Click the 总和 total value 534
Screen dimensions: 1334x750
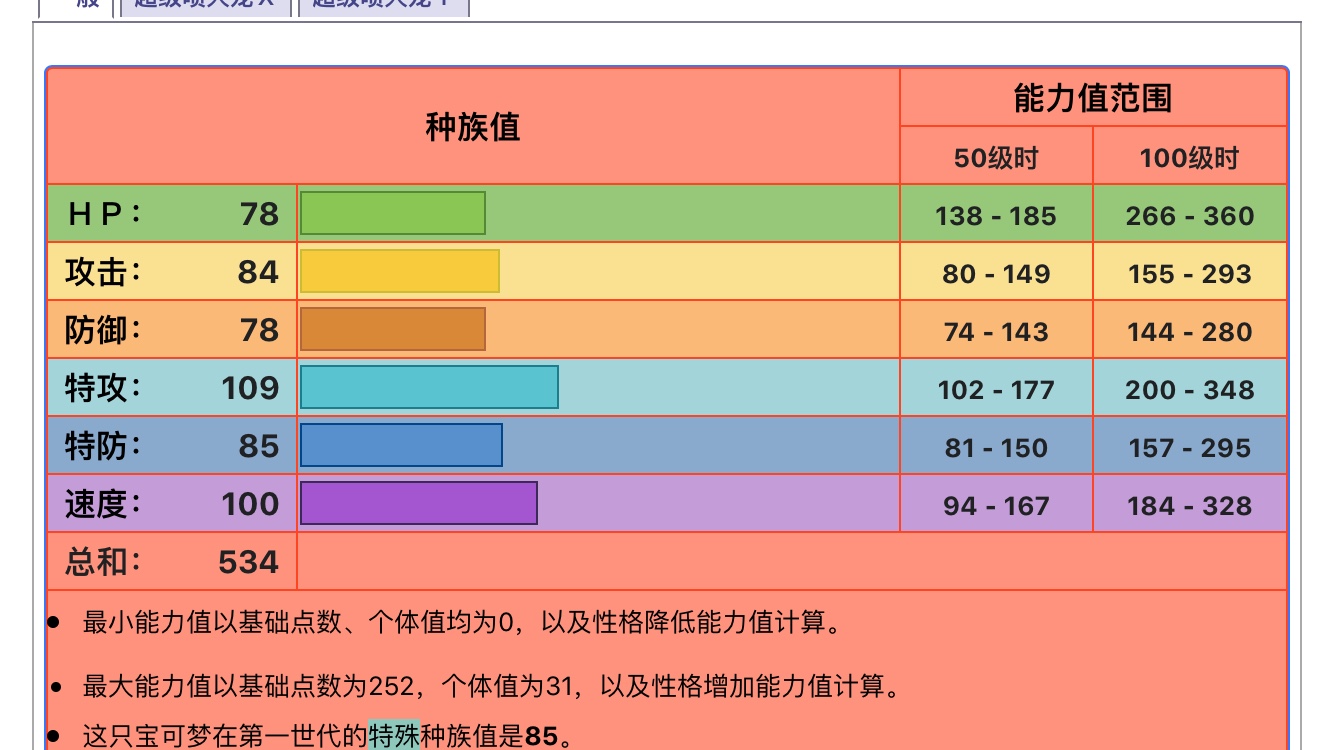click(249, 561)
